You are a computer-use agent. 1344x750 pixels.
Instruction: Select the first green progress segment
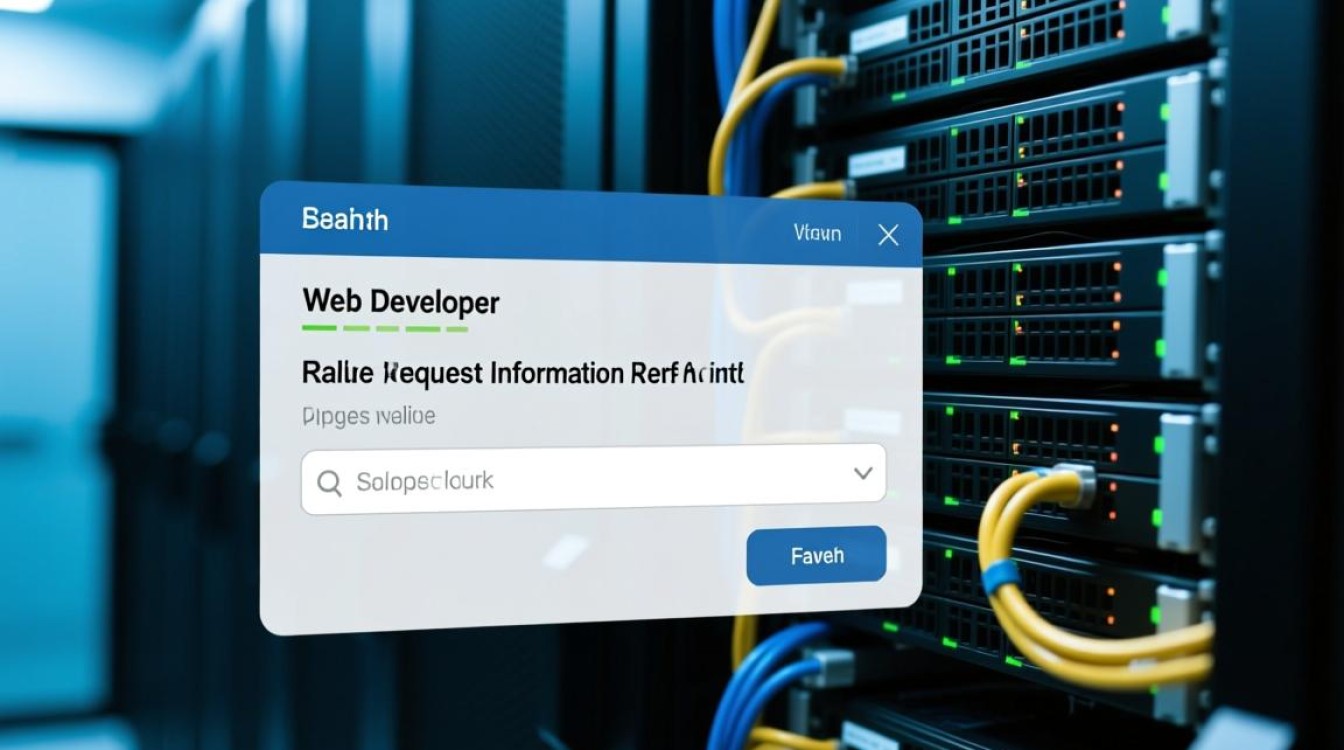318,328
